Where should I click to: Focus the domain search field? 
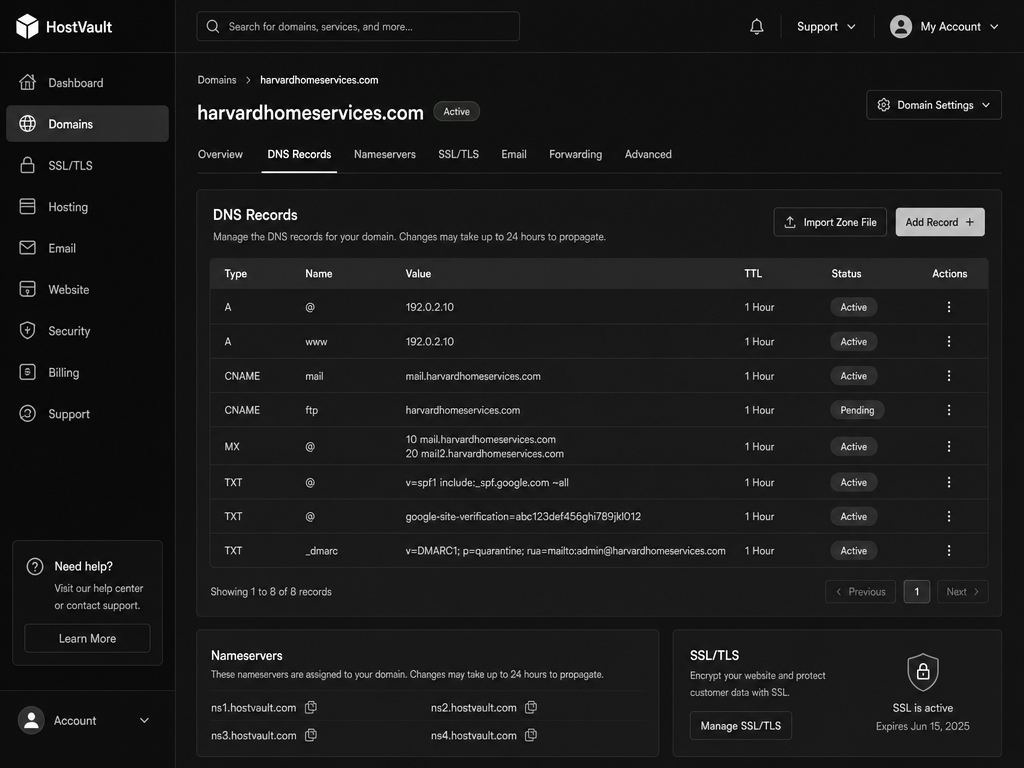tap(358, 27)
